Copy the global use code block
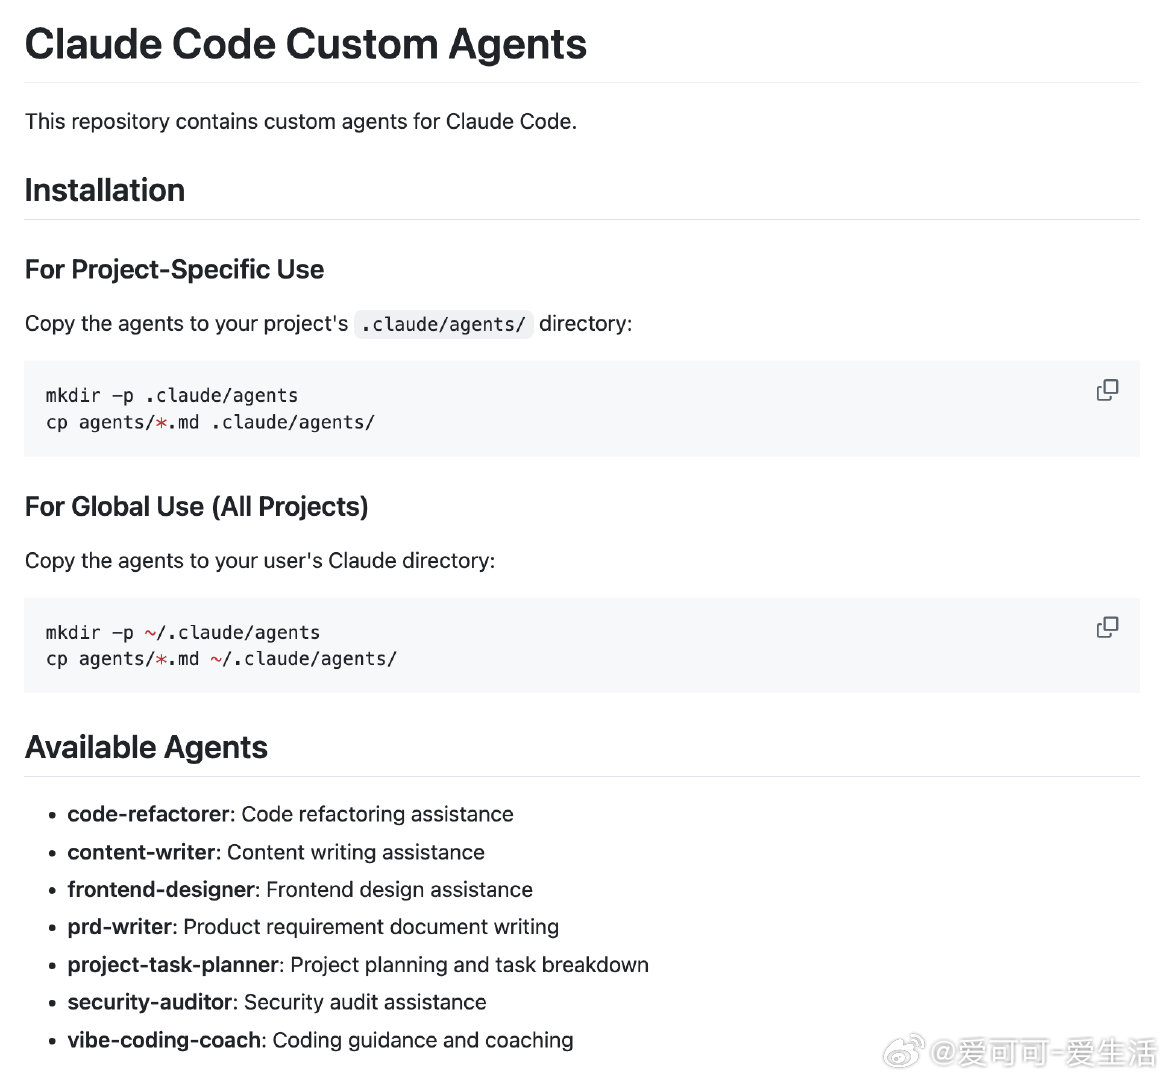This screenshot has height=1080, width=1168. (x=1107, y=627)
